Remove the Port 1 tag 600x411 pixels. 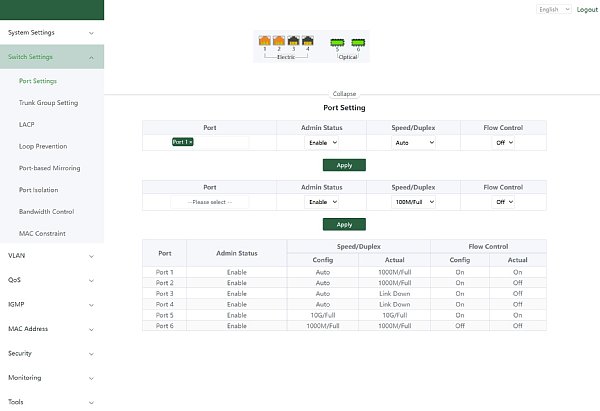tap(191, 143)
